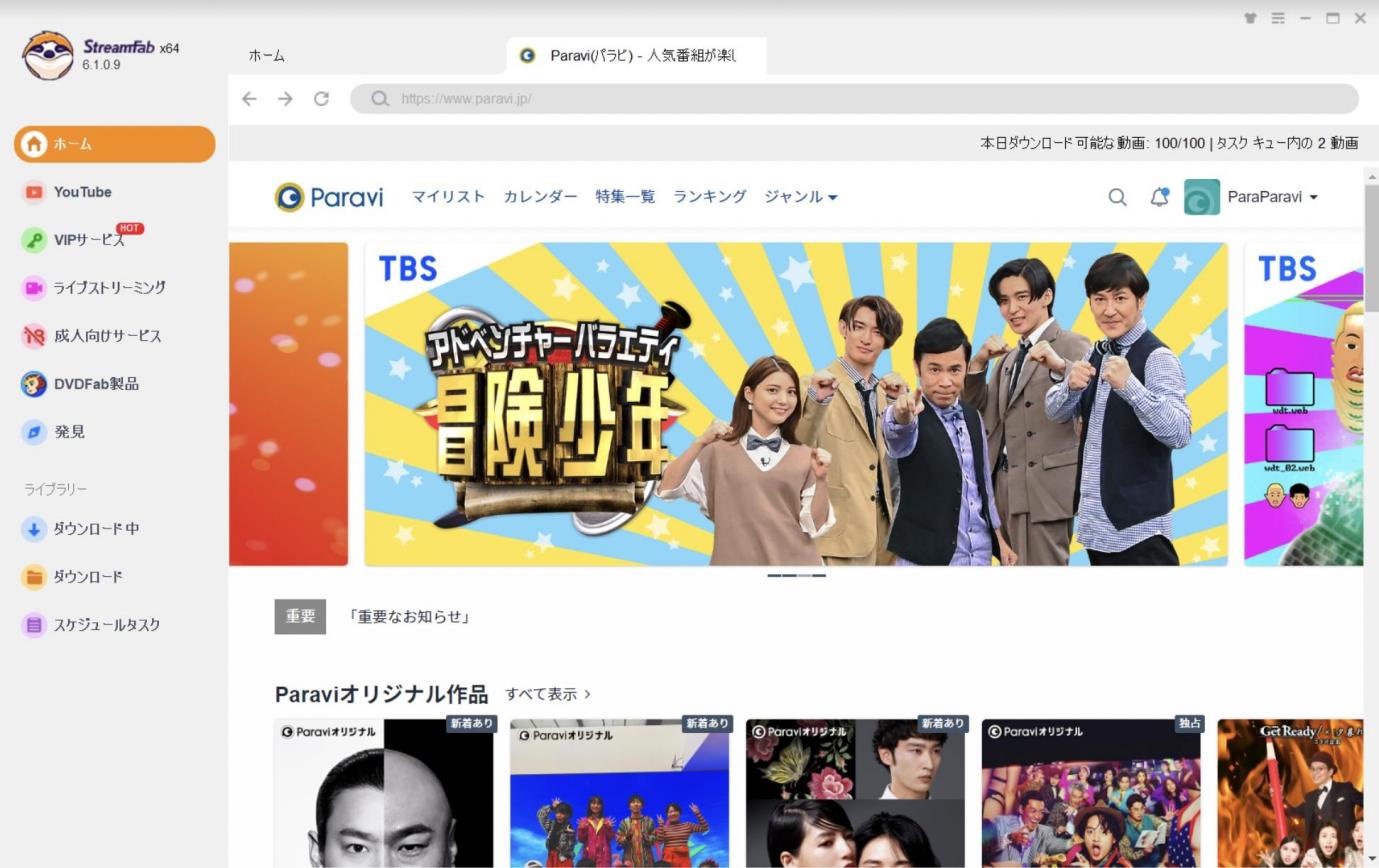Click the shirt skin icon in title bar
The height and width of the screenshot is (868, 1379).
pos(1250,18)
